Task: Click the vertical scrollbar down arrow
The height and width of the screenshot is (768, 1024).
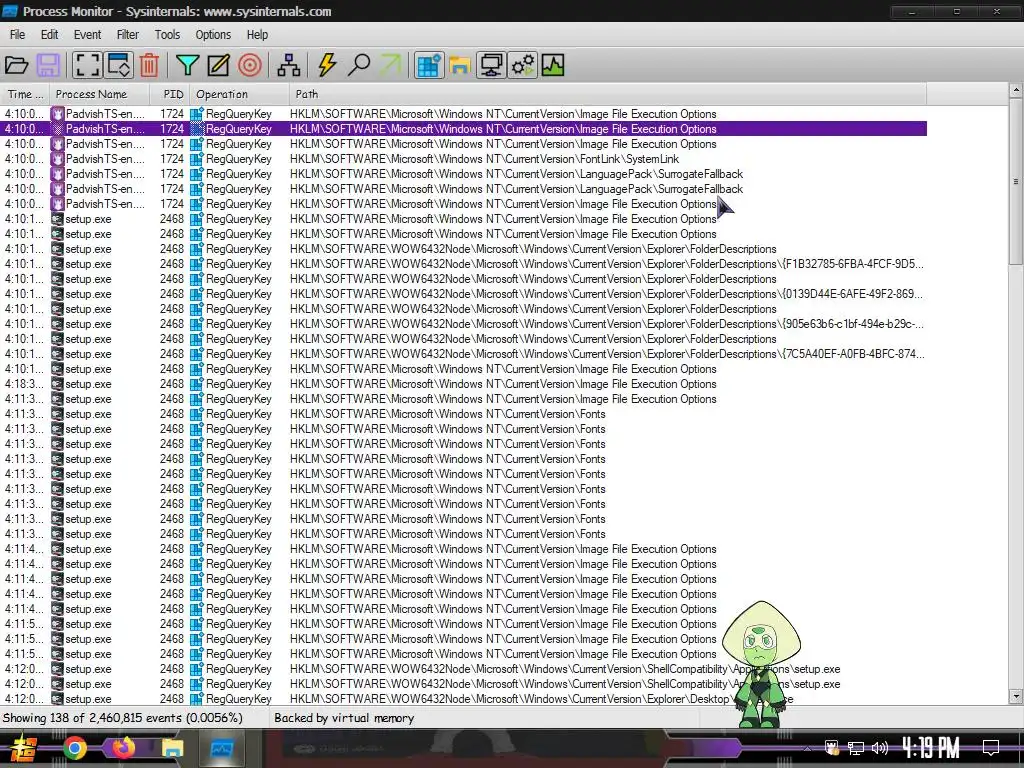Action: point(1016,696)
